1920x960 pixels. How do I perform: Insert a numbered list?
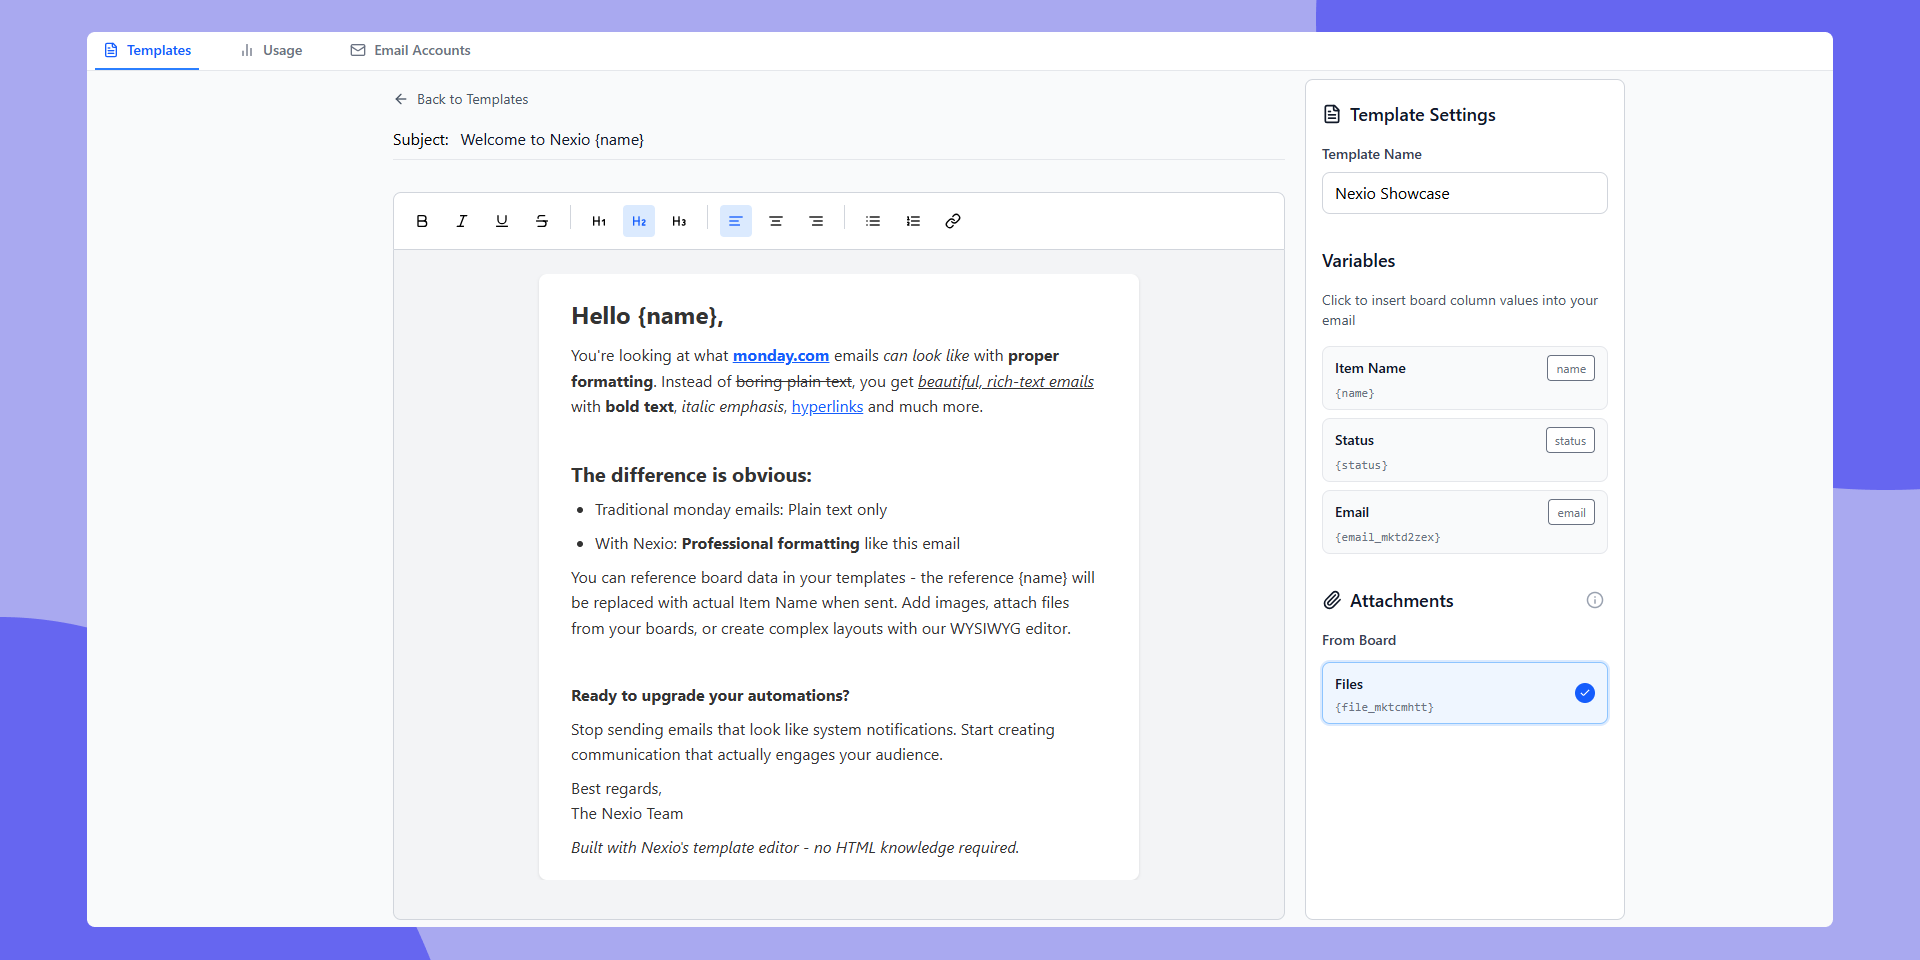pyautogui.click(x=913, y=221)
